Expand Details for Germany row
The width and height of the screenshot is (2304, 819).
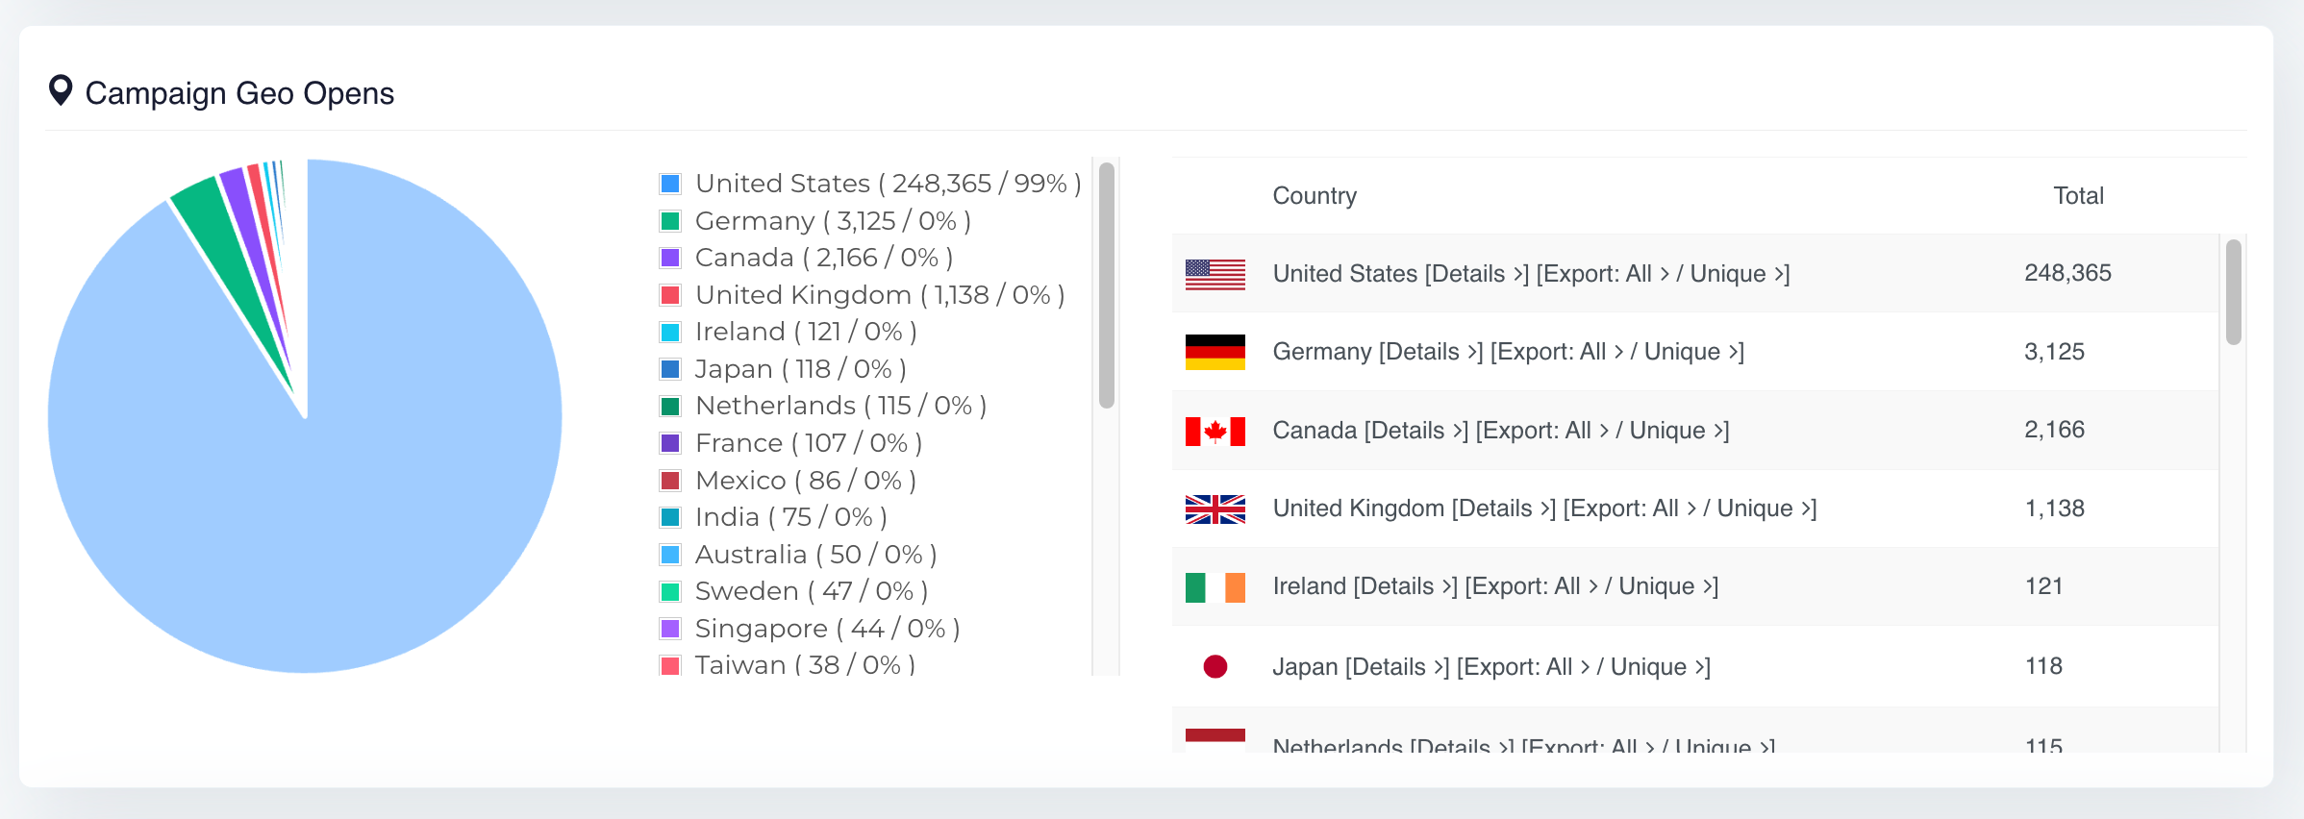(x=1430, y=352)
